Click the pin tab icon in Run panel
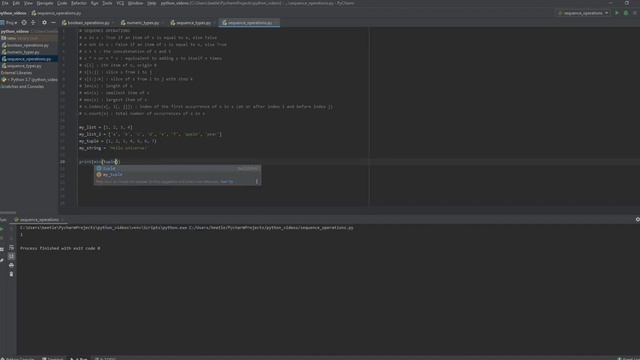 tap(2, 260)
